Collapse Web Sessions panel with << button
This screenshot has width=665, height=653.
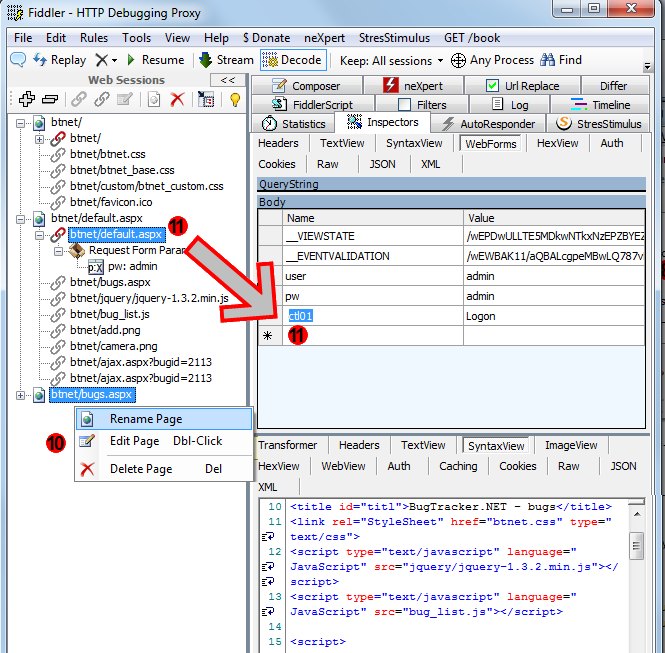228,80
